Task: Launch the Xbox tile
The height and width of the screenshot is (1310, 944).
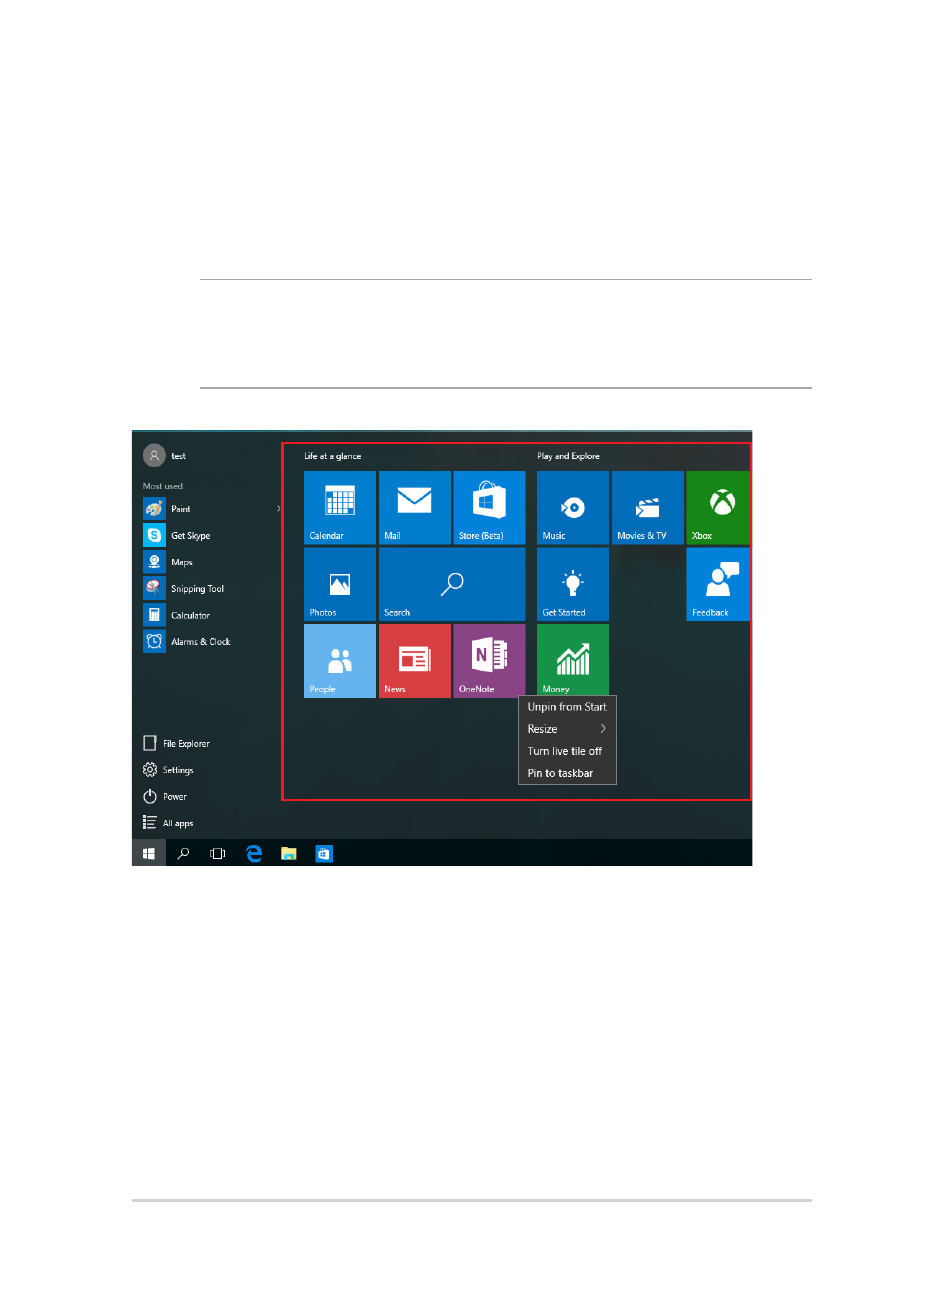Action: tap(718, 508)
